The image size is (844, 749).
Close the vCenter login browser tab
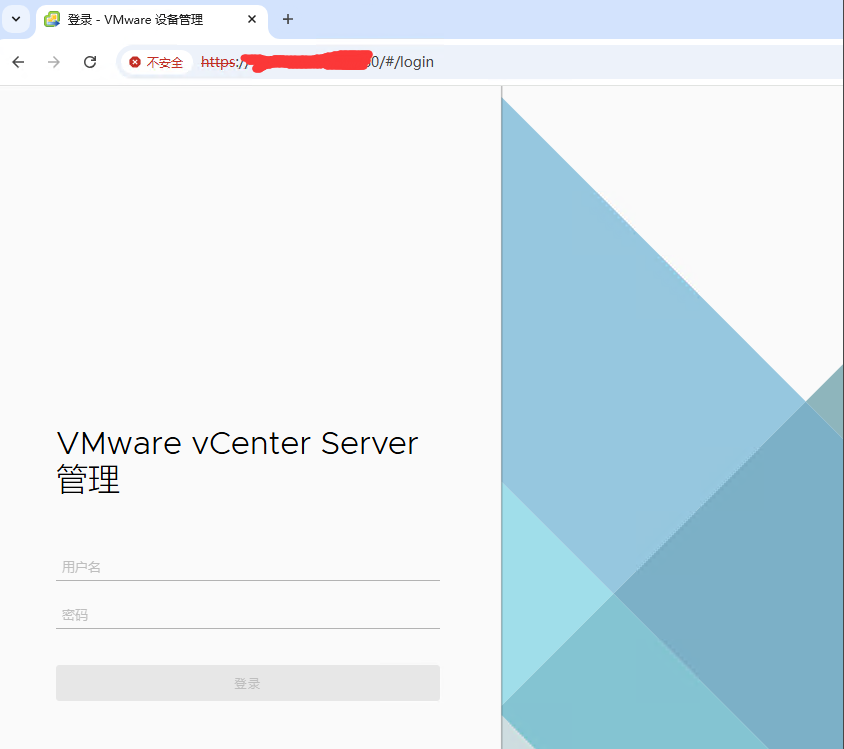(252, 19)
